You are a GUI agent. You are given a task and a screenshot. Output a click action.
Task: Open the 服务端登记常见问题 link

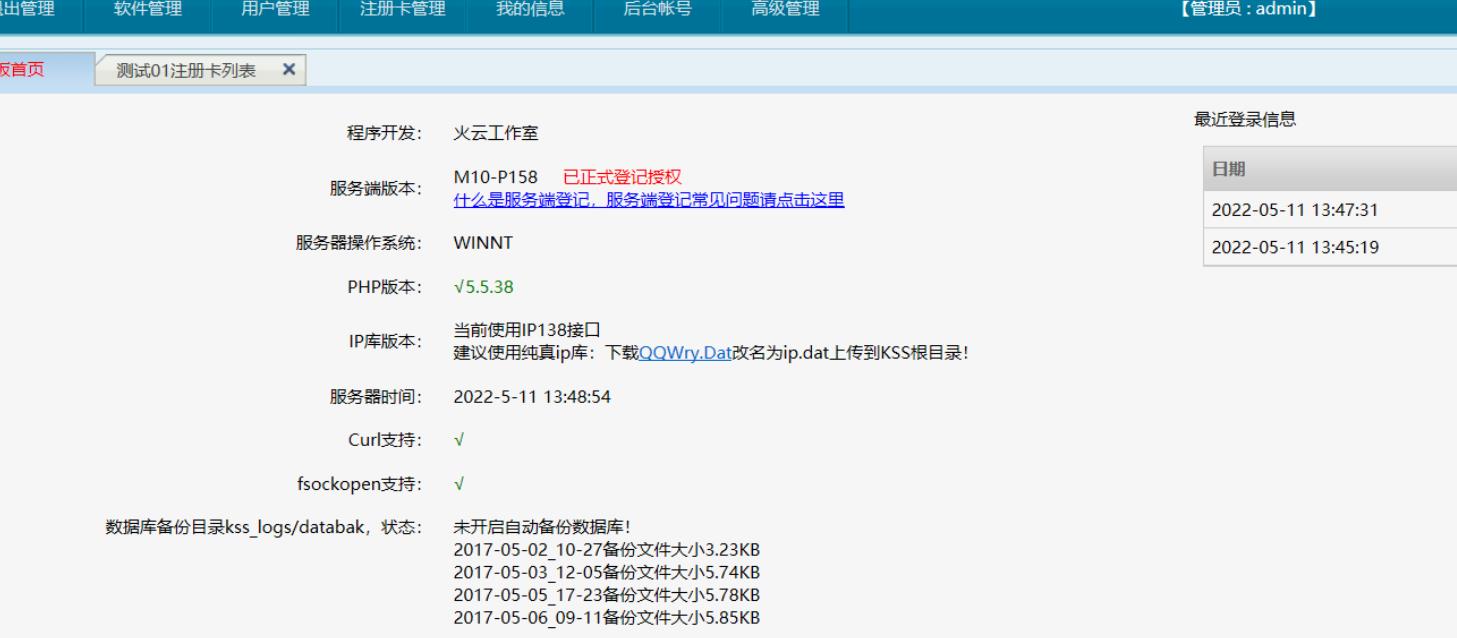click(x=649, y=200)
